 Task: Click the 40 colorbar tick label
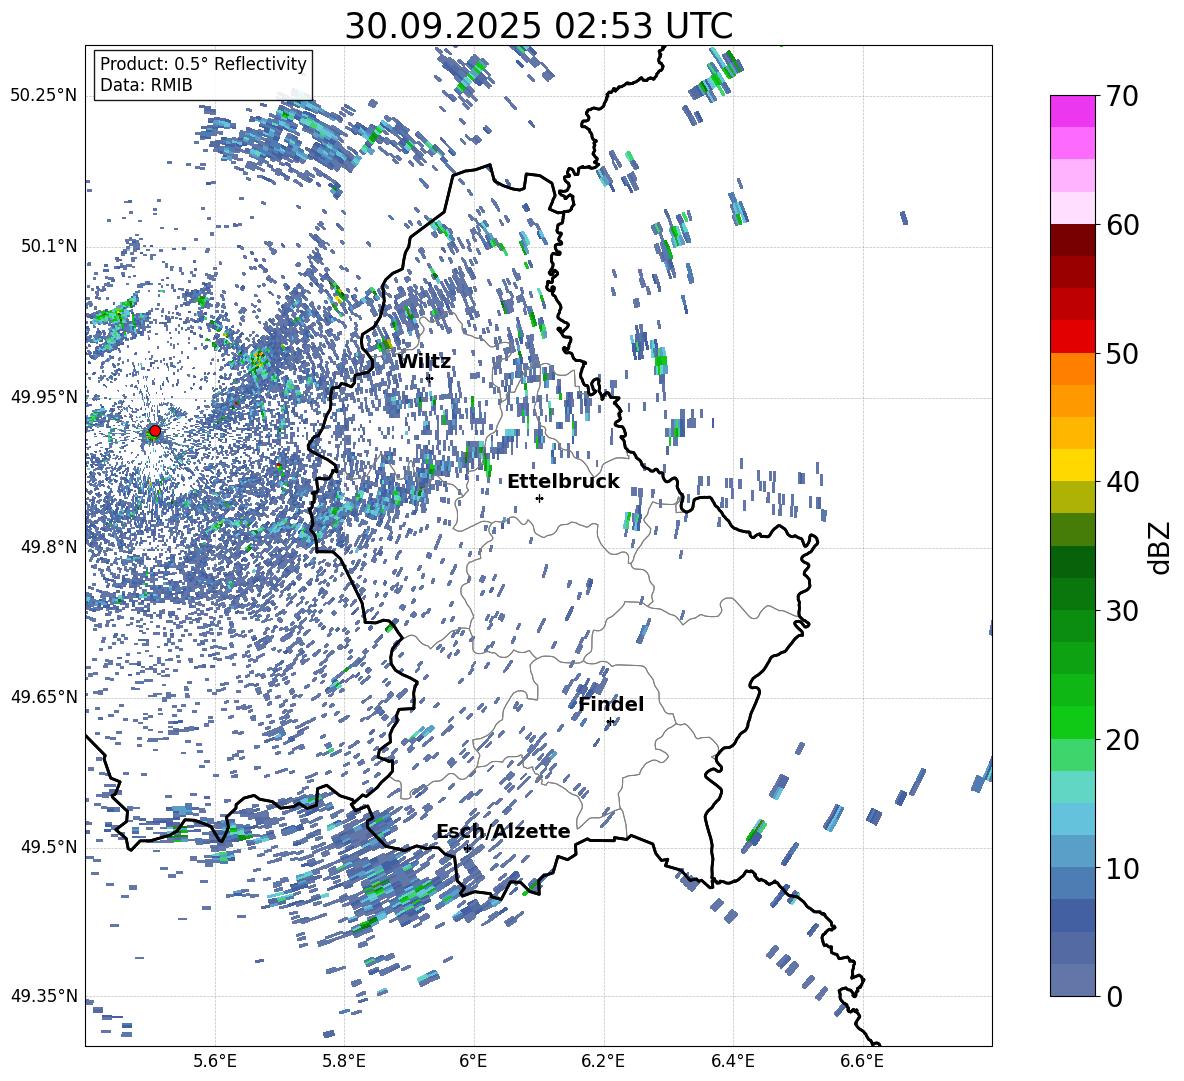[x=1122, y=482]
